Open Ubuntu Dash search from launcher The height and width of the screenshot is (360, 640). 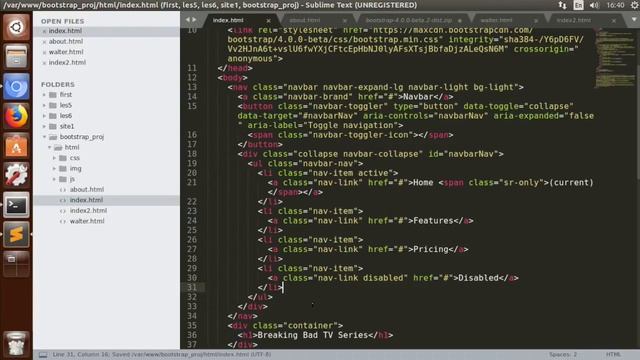pyautogui.click(x=16, y=27)
